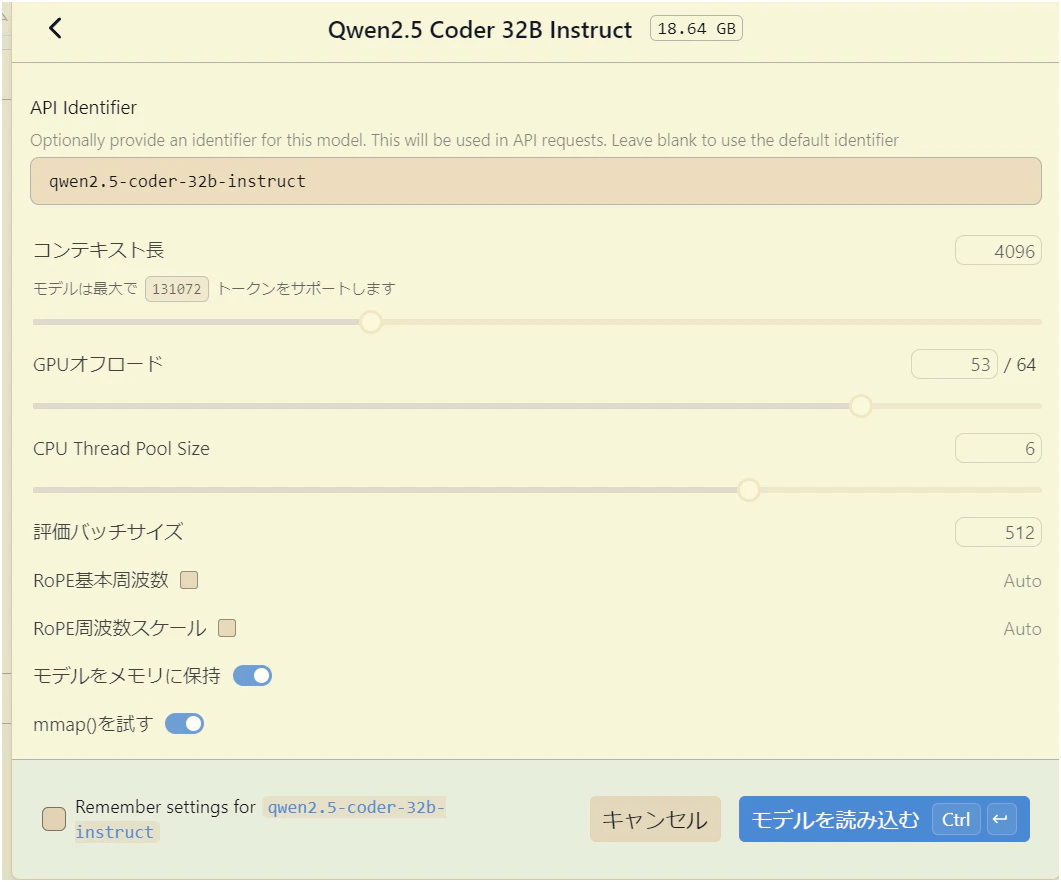1061x882 pixels.
Task: Click the 評価バッチサイズ label
Action: pos(108,532)
